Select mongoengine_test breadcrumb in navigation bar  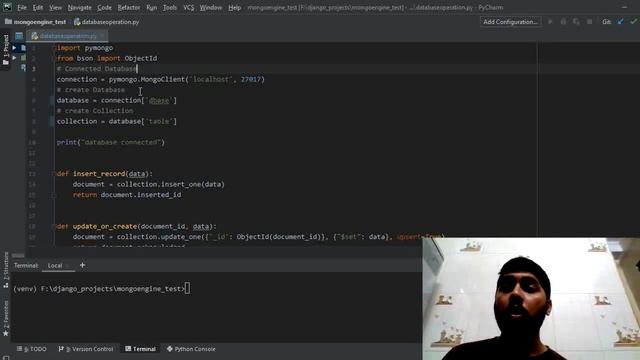[x=36, y=22]
